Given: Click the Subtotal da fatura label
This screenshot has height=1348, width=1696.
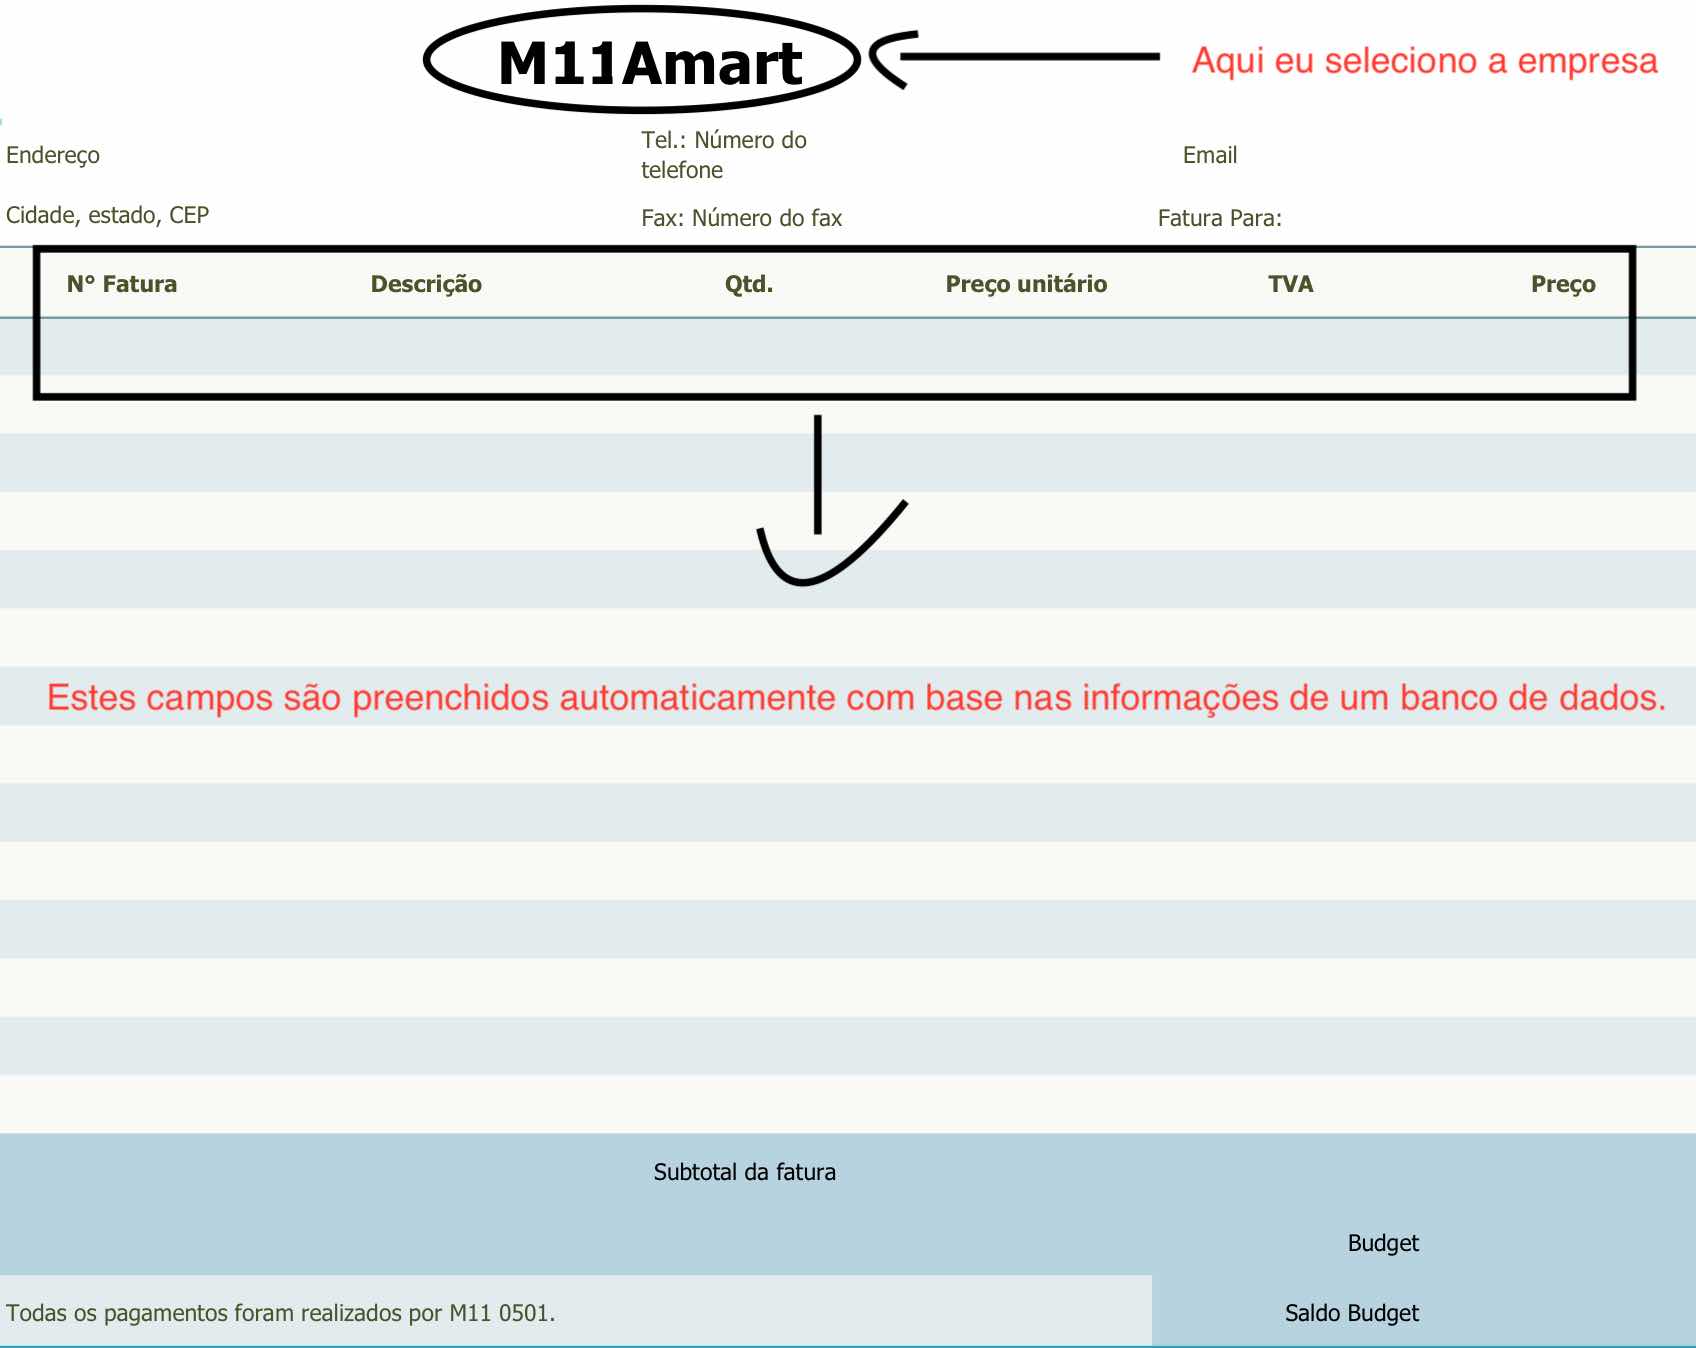Looking at the screenshot, I should point(744,1172).
